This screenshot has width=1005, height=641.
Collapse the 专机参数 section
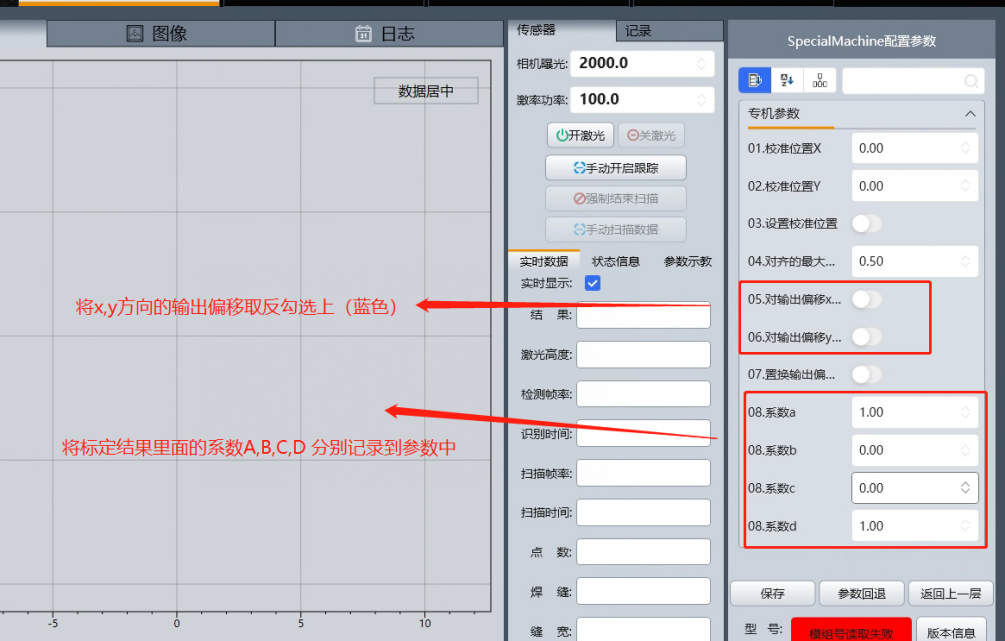969,114
